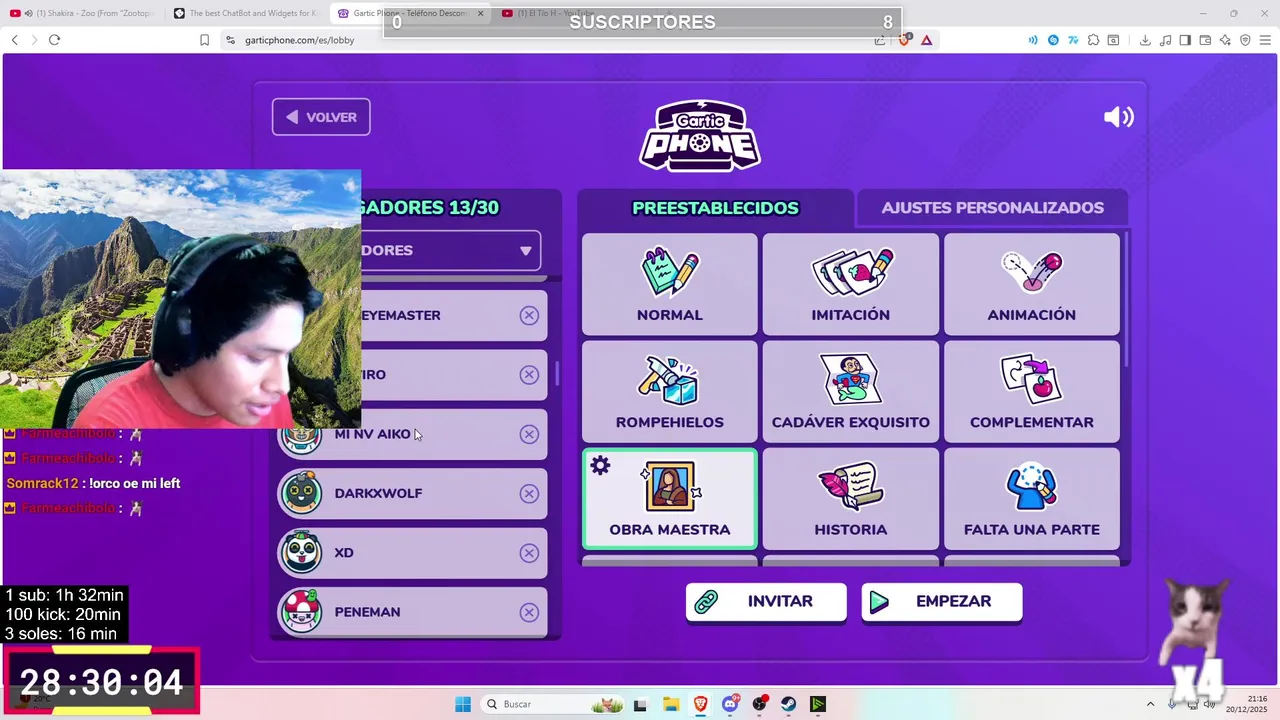Pick the ANIMACIÓN game mode

pyautogui.click(x=1032, y=284)
